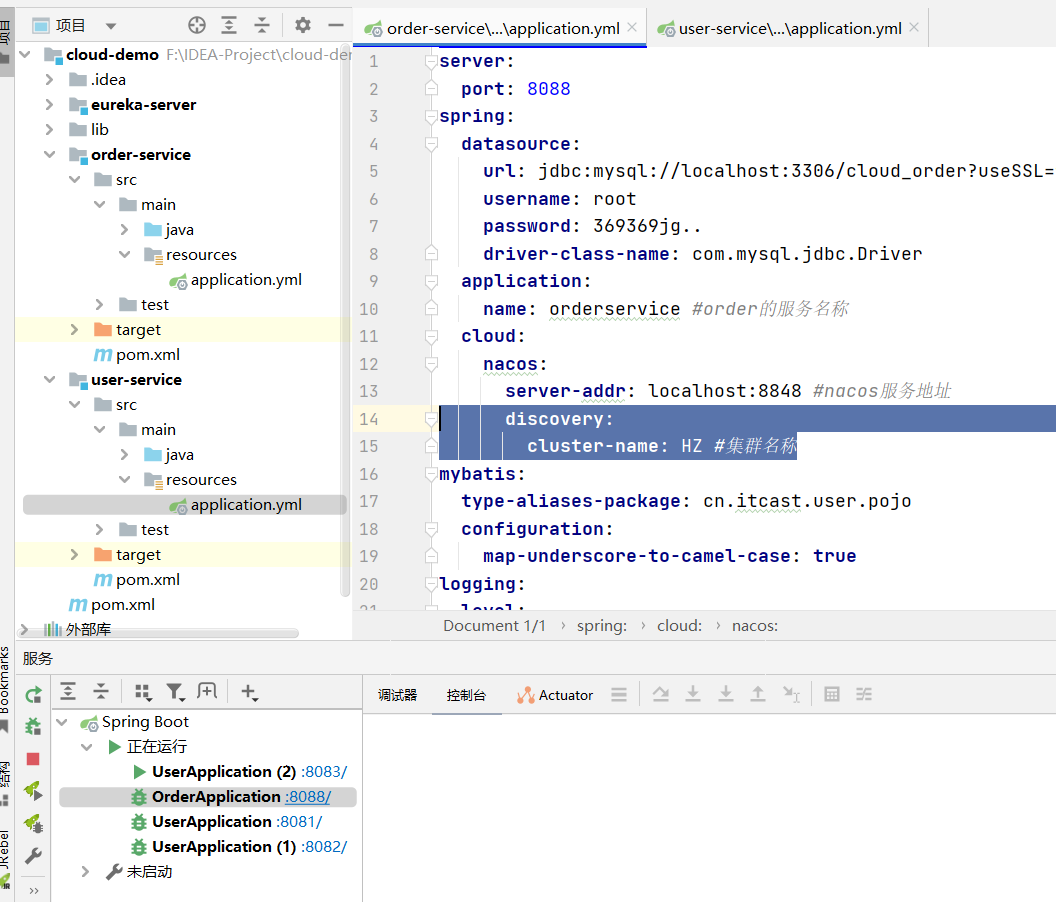Collapse all services toolbar icon
The width and height of the screenshot is (1056, 902).
tap(100, 691)
